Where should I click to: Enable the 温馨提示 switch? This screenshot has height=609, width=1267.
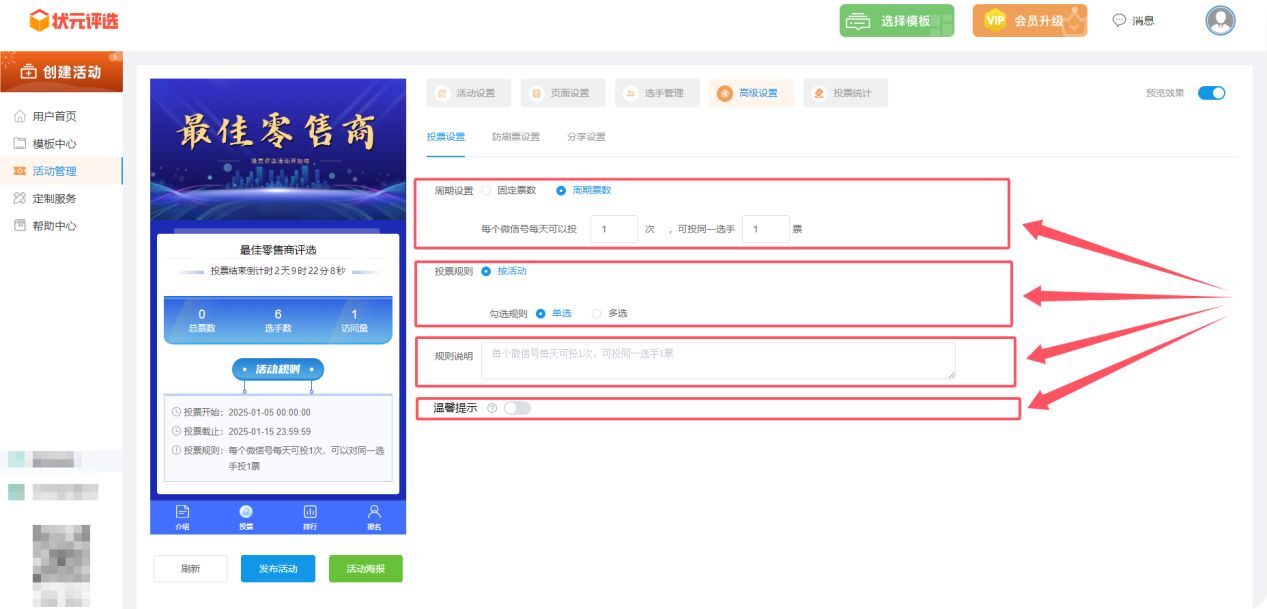(x=518, y=408)
